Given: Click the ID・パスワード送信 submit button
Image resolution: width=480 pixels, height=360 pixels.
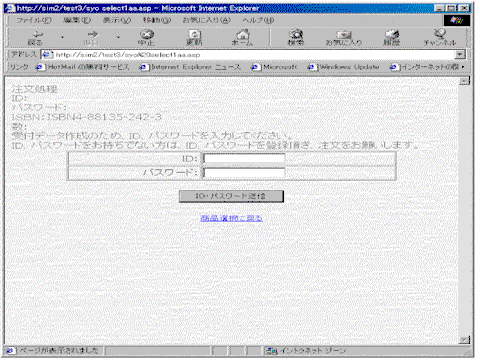Looking at the screenshot, I should point(231,196).
